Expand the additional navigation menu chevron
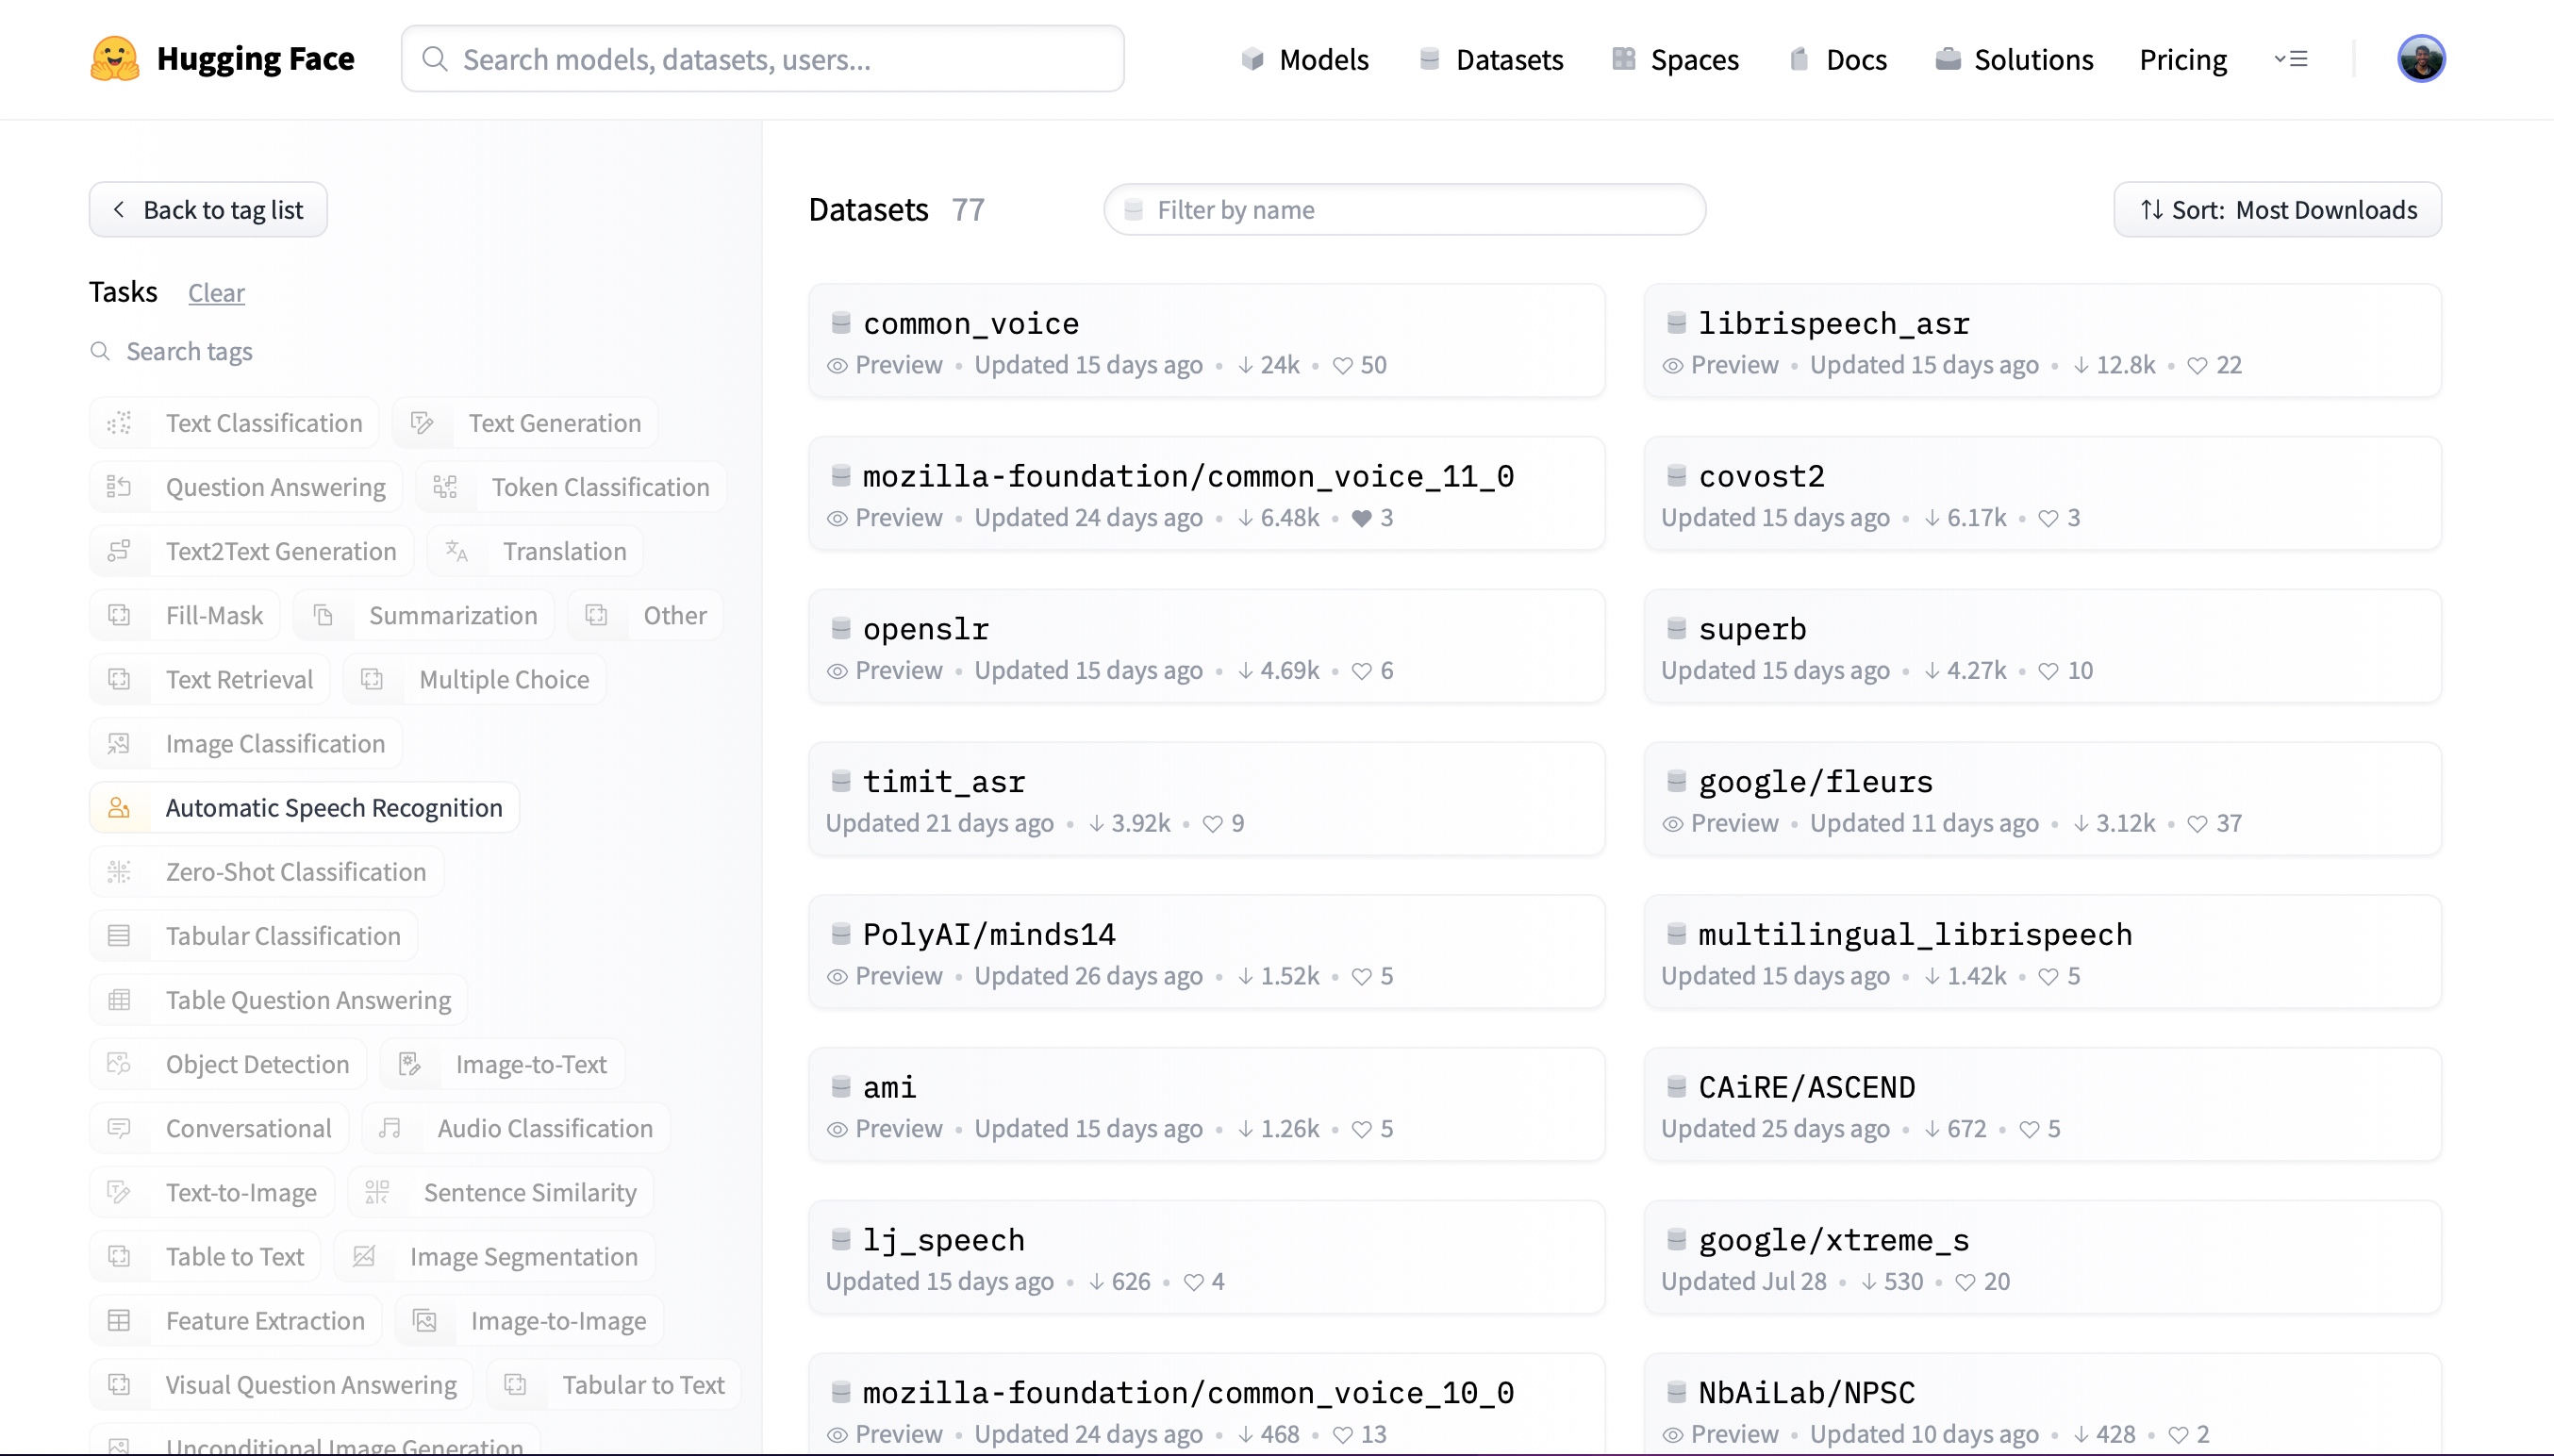Viewport: 2554px width, 1456px height. pyautogui.click(x=2290, y=59)
